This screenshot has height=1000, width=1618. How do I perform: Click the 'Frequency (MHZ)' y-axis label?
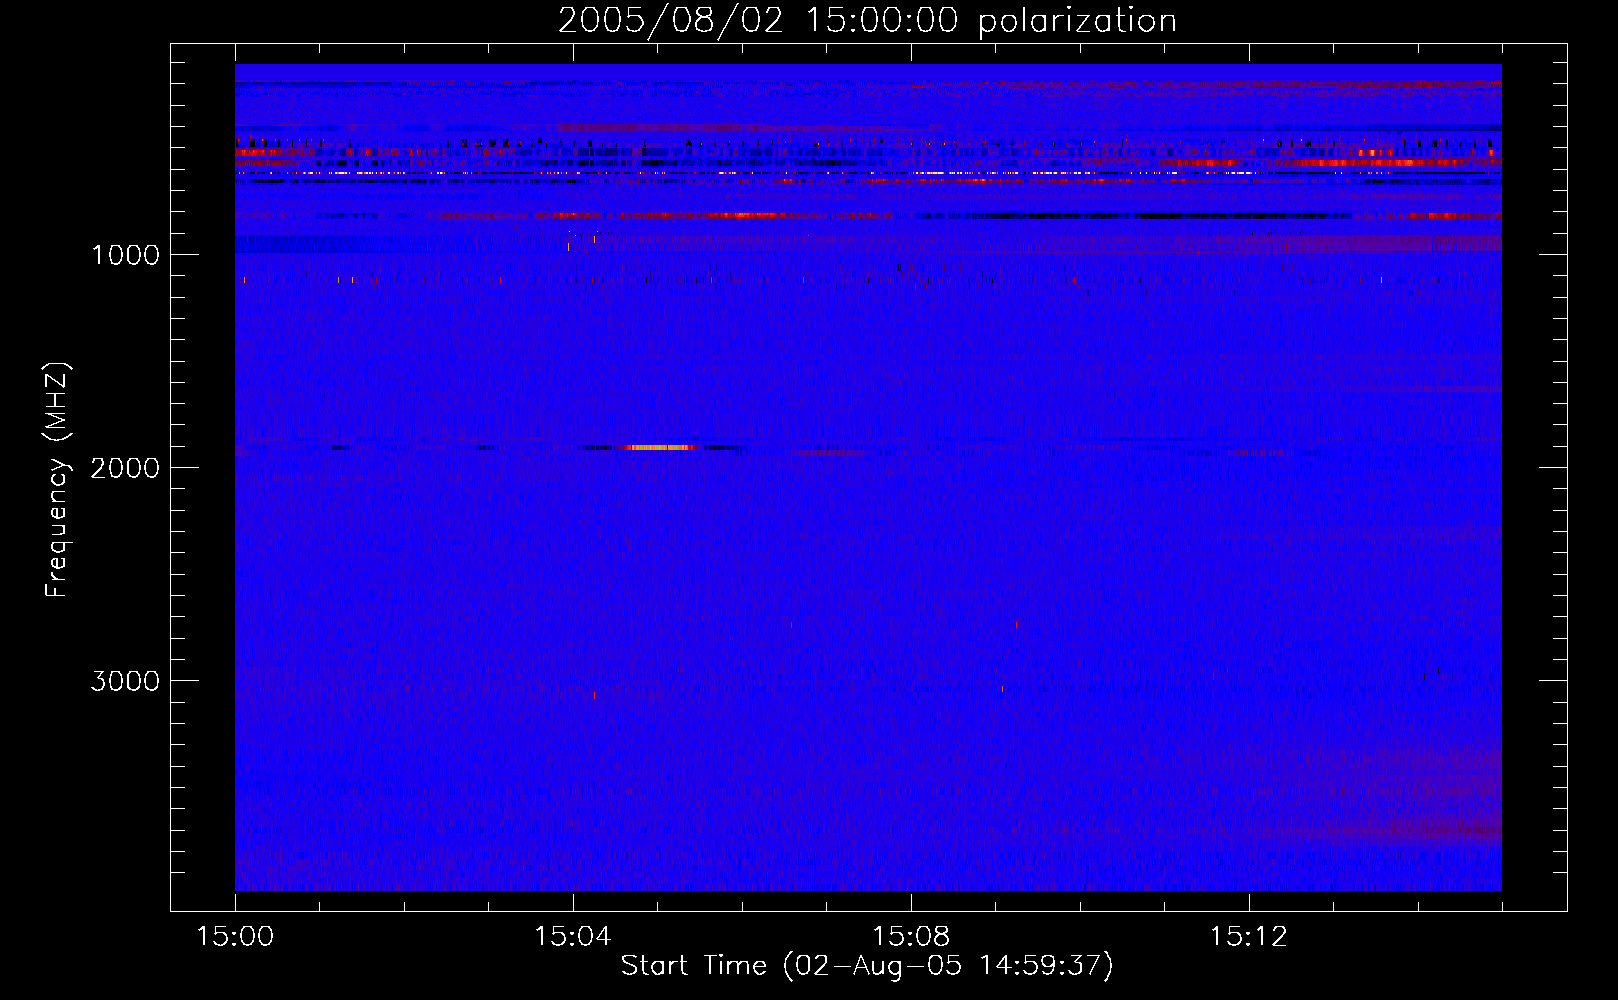tap(58, 480)
